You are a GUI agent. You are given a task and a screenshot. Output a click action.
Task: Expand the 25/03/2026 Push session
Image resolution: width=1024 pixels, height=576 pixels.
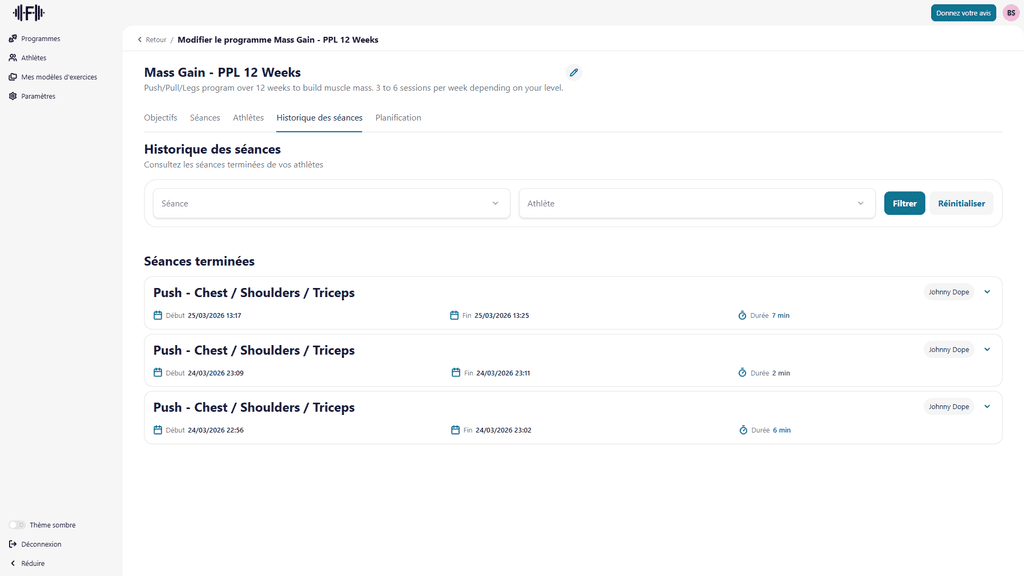point(987,292)
